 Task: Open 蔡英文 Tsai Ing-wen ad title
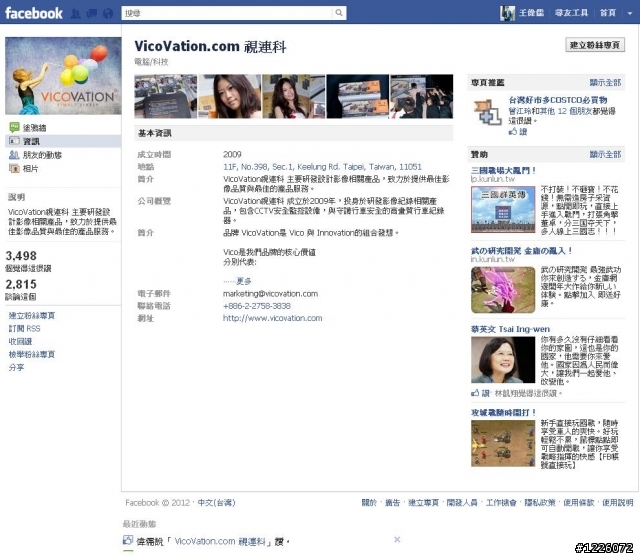[510, 329]
